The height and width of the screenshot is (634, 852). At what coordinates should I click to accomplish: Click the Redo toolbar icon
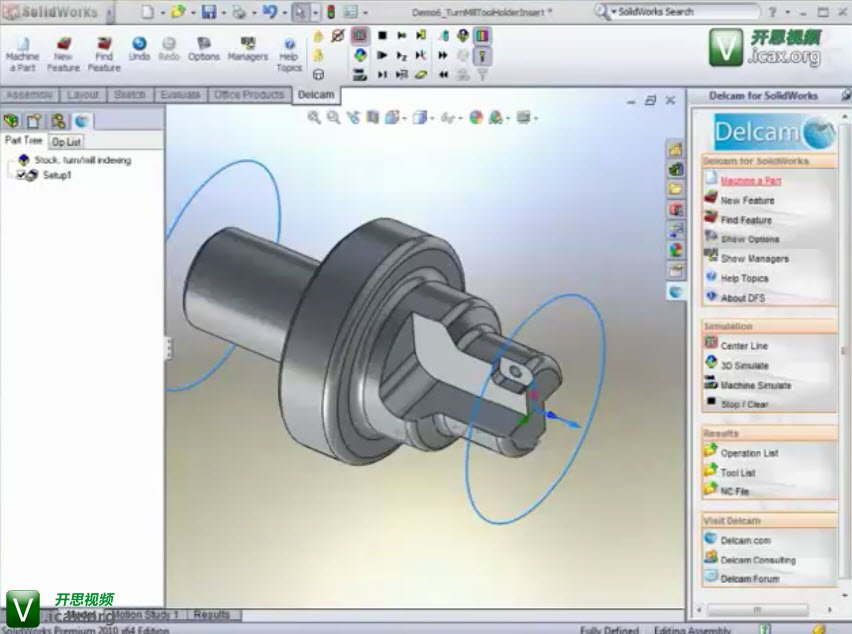[169, 49]
